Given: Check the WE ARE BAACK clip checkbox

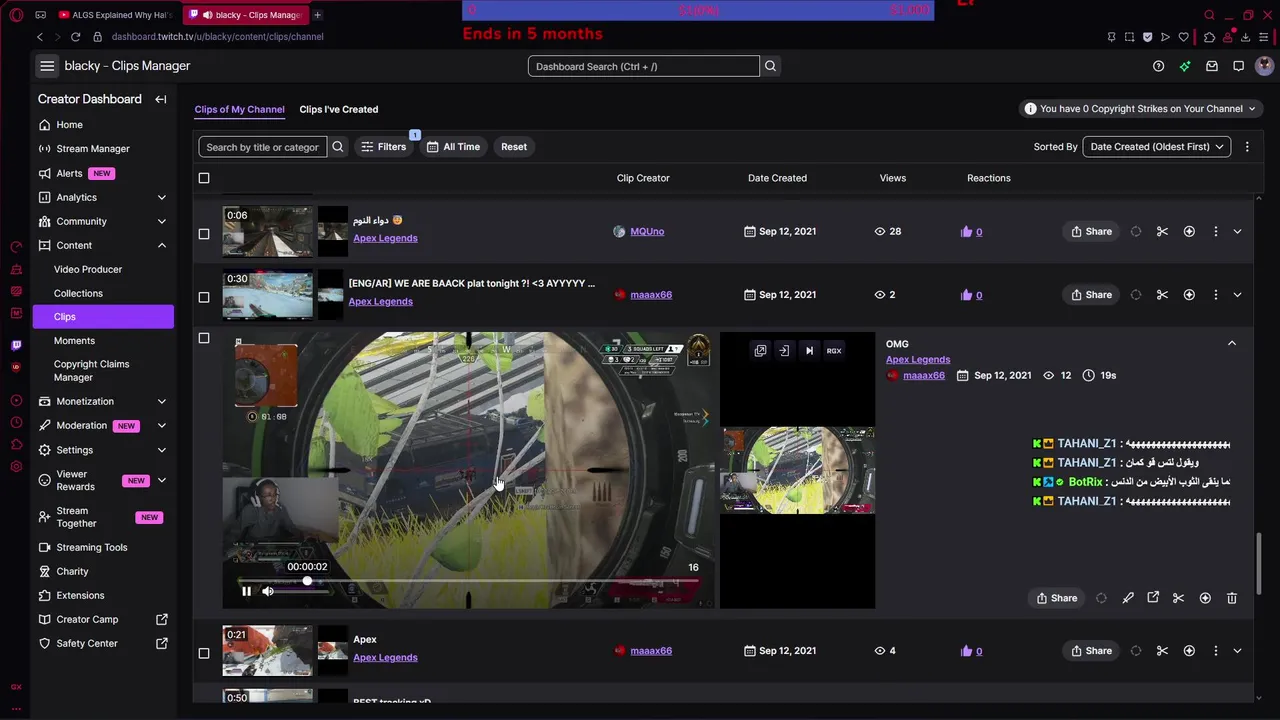Looking at the screenshot, I should point(204,297).
